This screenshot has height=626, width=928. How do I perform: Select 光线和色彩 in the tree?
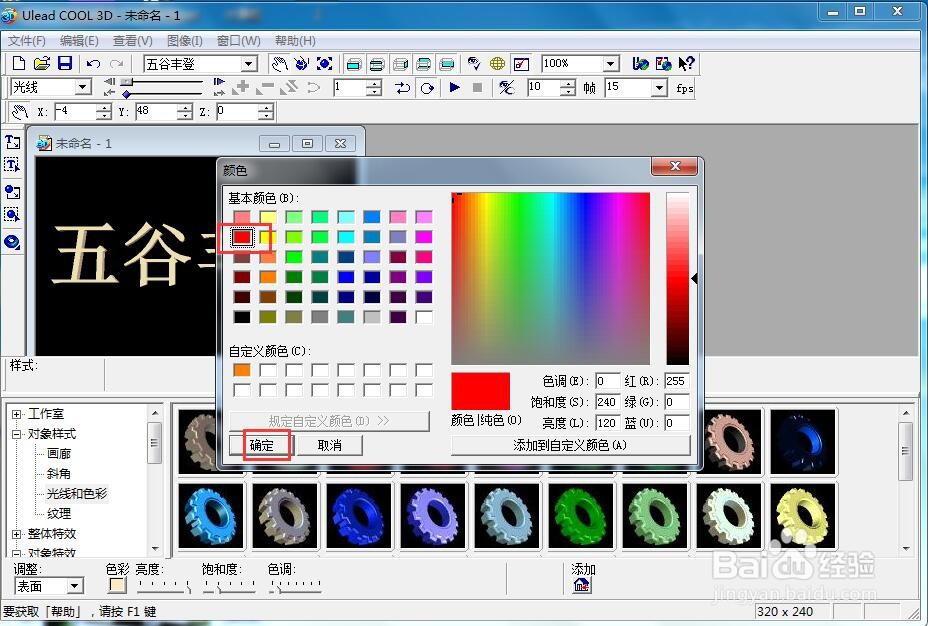[77, 493]
